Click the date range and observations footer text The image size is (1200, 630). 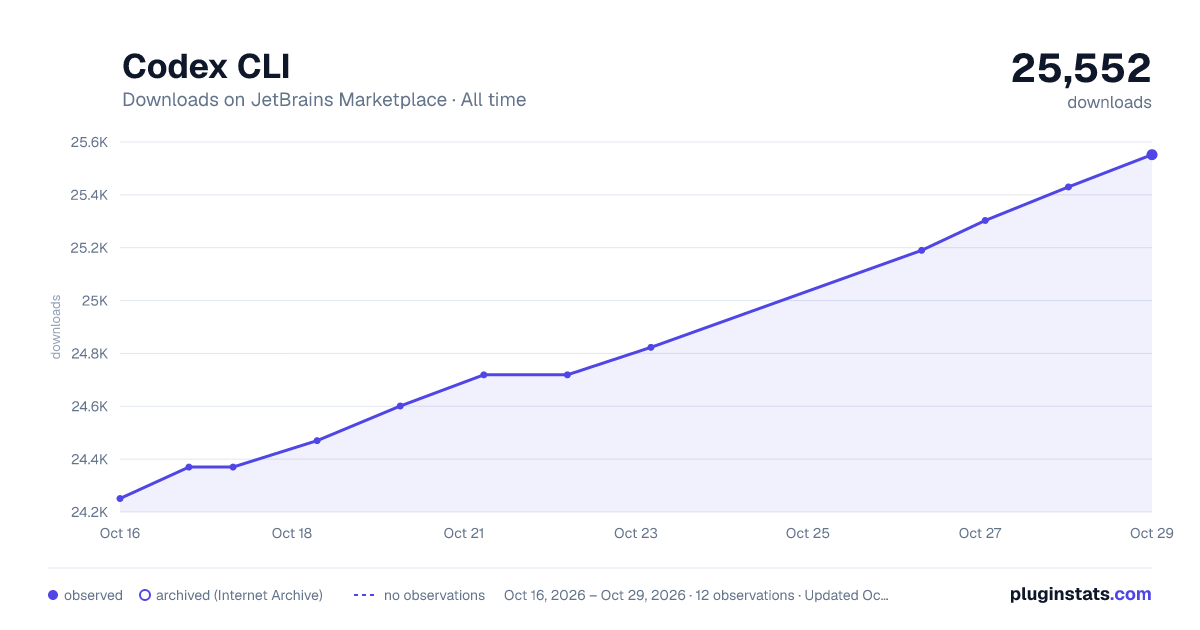click(x=696, y=595)
